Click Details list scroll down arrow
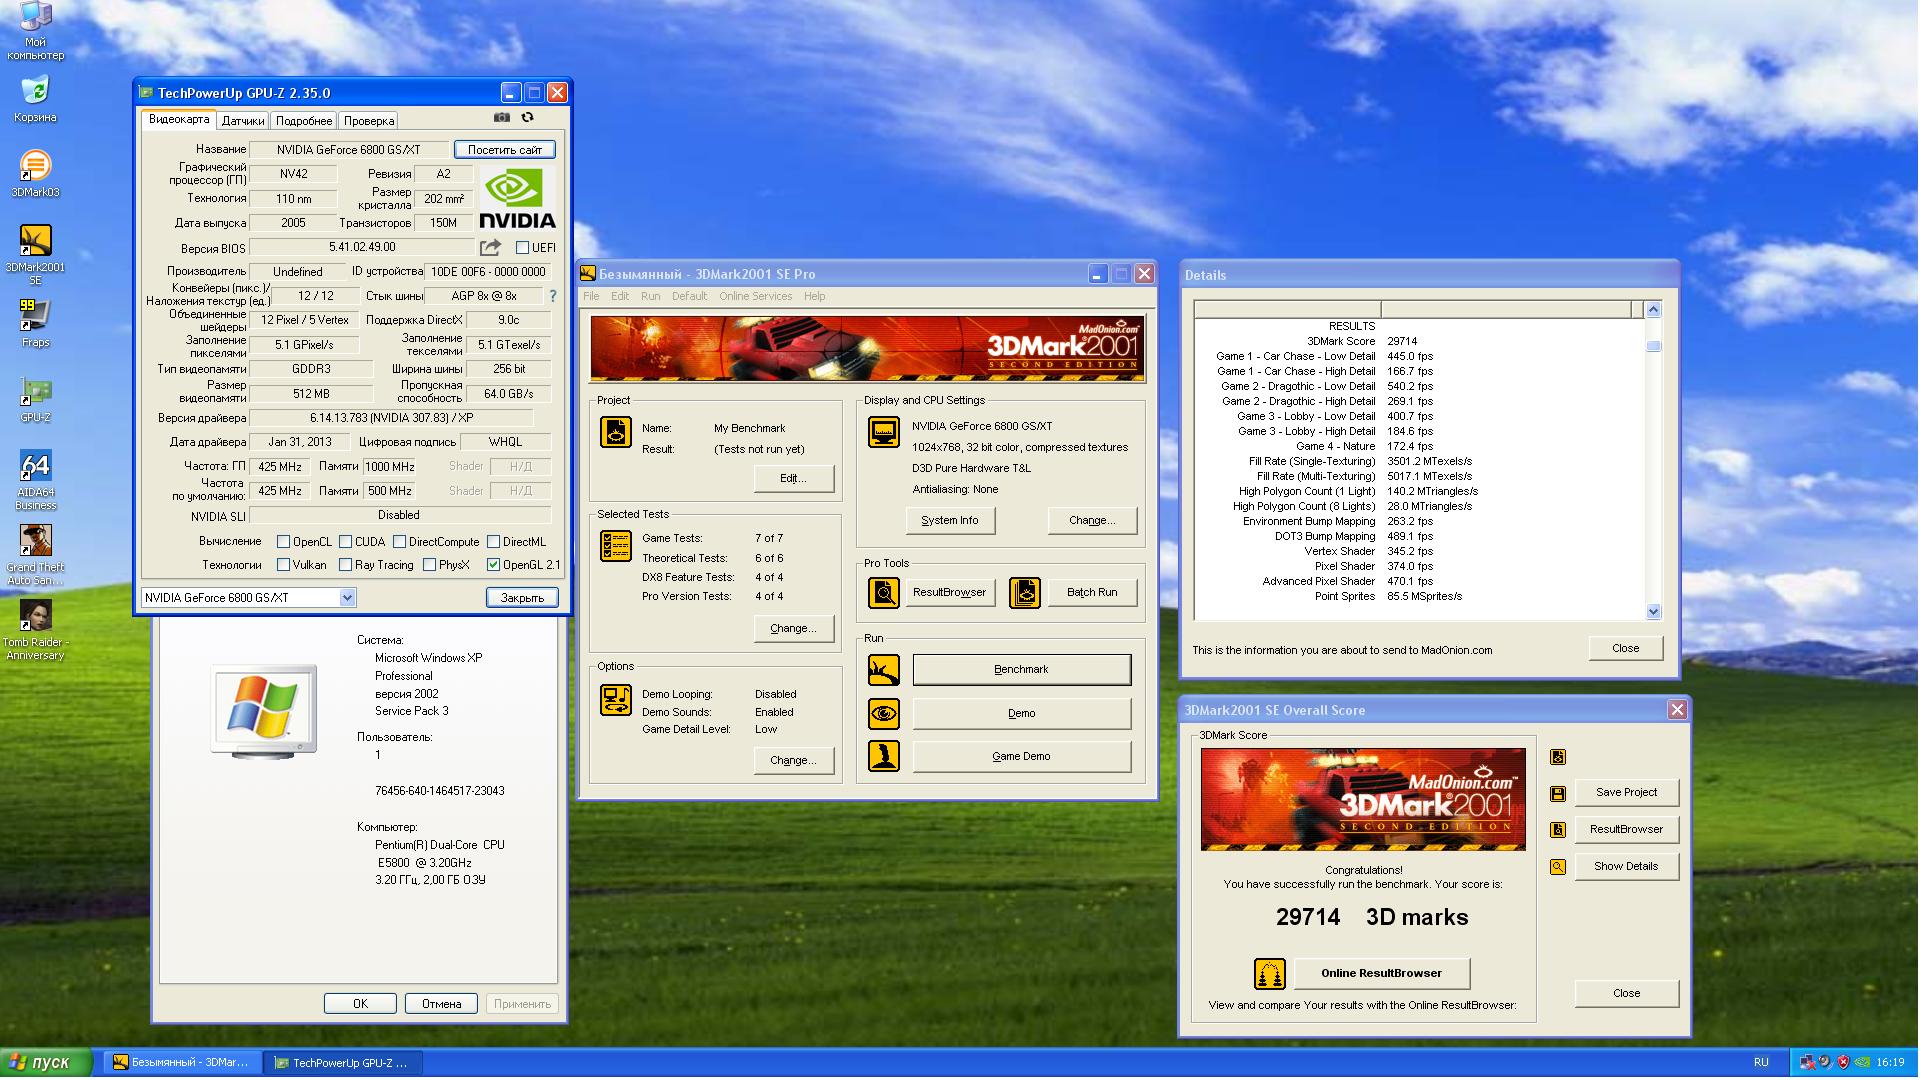The image size is (1920, 1080). point(1653,611)
